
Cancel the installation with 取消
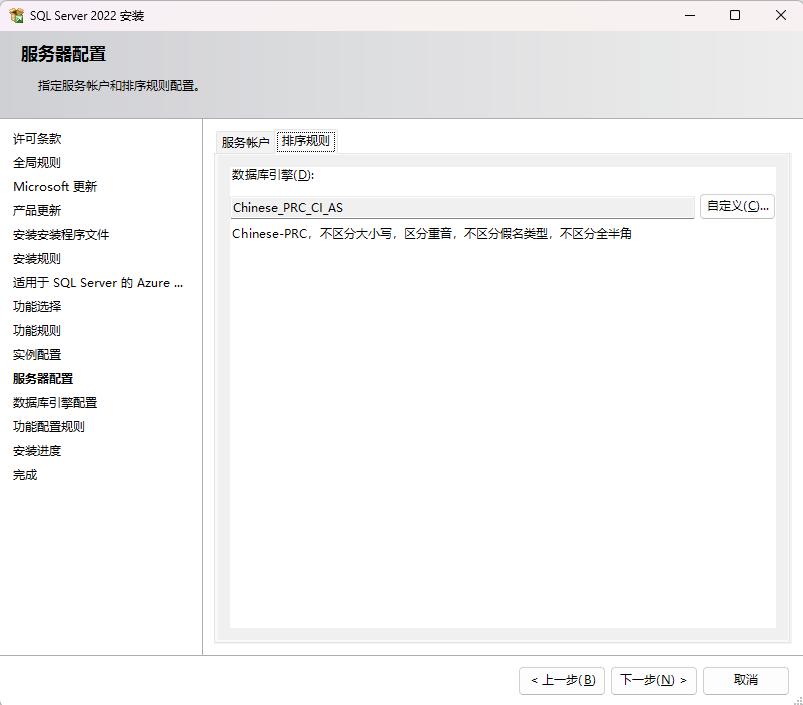(x=745, y=680)
